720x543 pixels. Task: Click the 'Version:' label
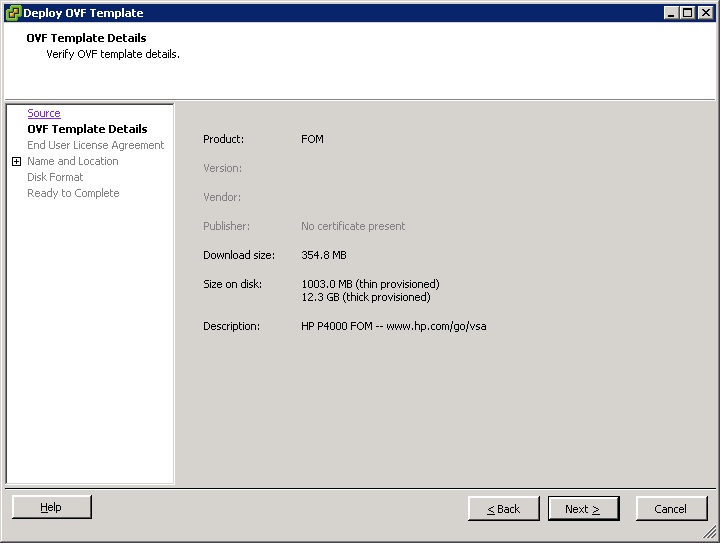(223, 168)
